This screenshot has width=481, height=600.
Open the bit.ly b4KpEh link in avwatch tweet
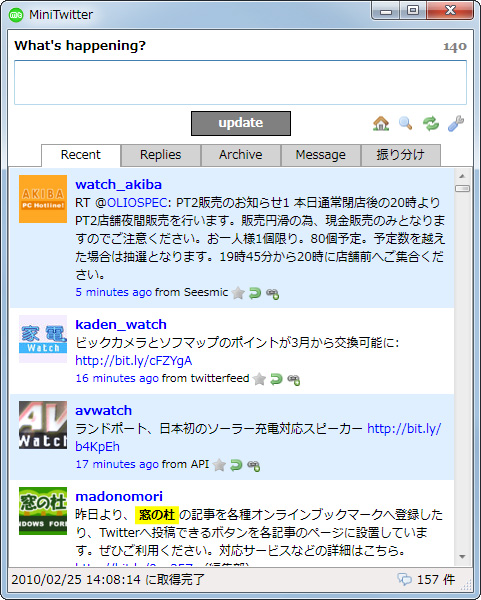point(404,429)
